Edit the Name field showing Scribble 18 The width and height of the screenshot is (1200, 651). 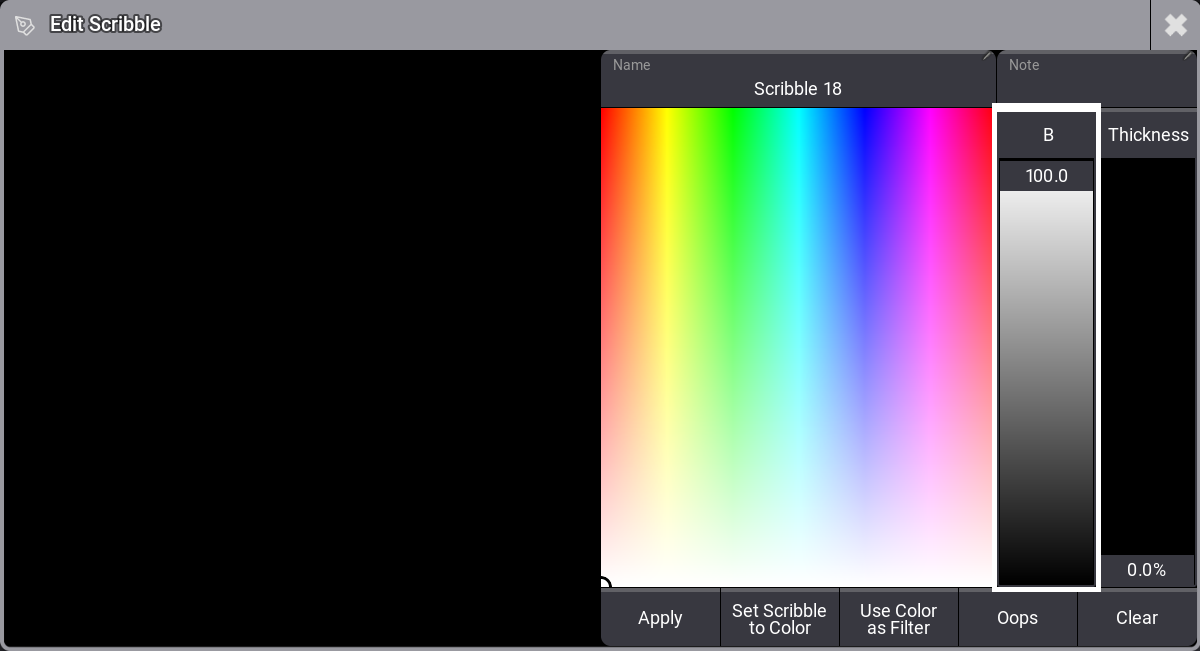pyautogui.click(x=797, y=80)
